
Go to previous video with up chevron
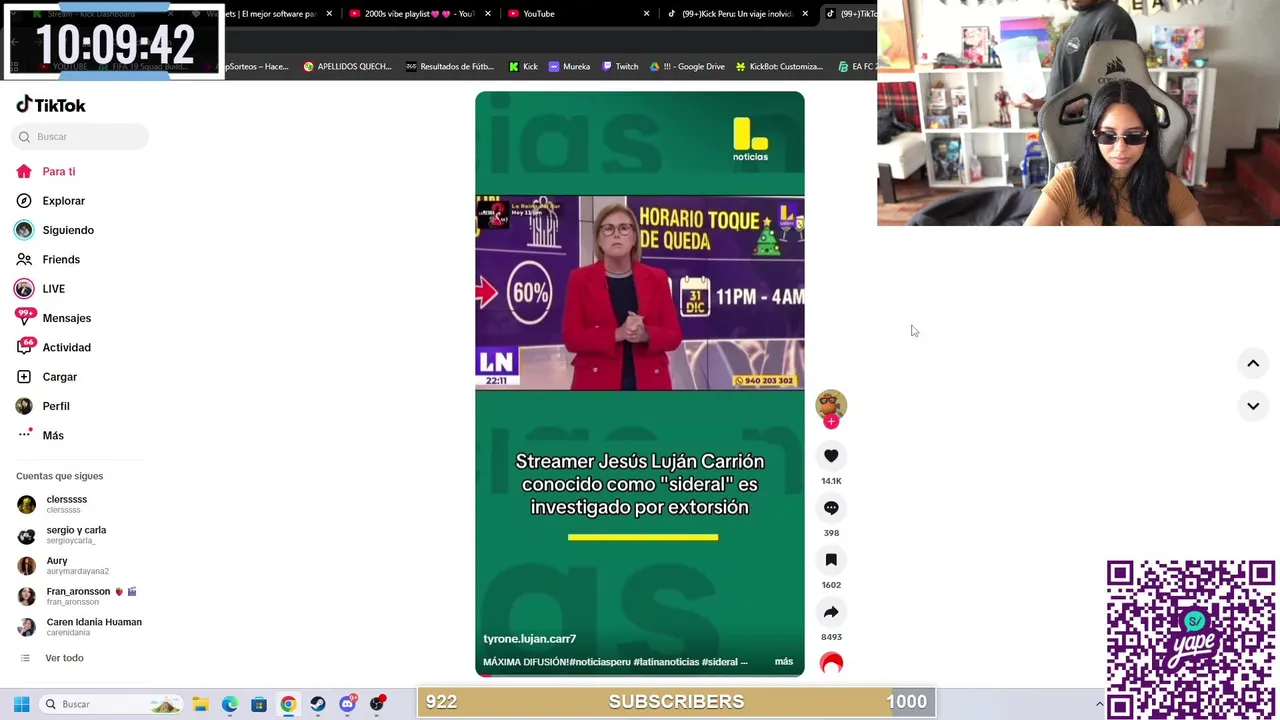[1253, 364]
